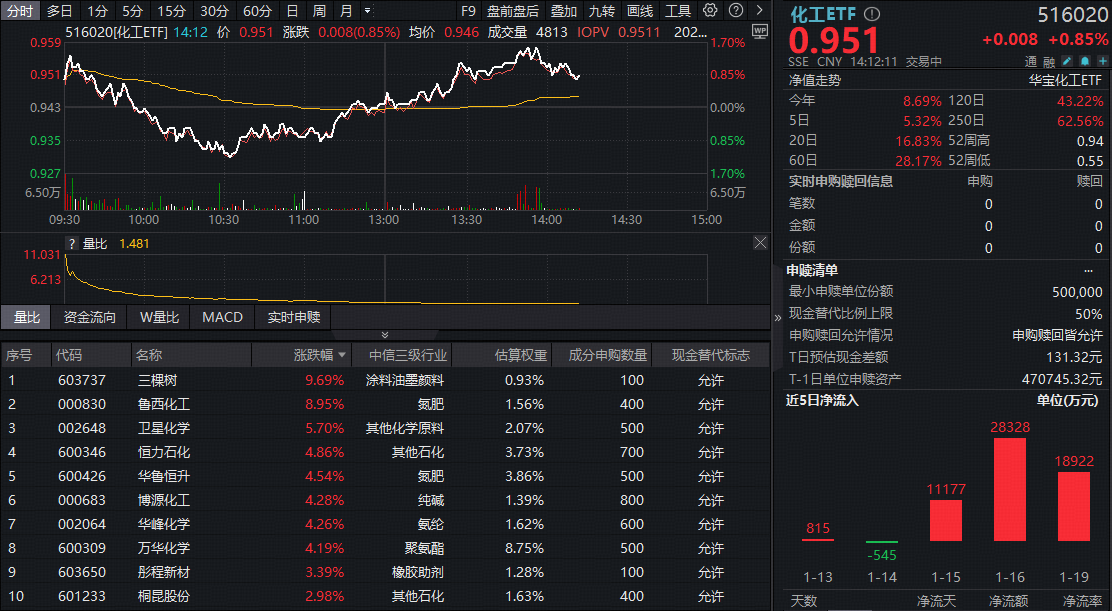Switch to the MACD tab

222,318
